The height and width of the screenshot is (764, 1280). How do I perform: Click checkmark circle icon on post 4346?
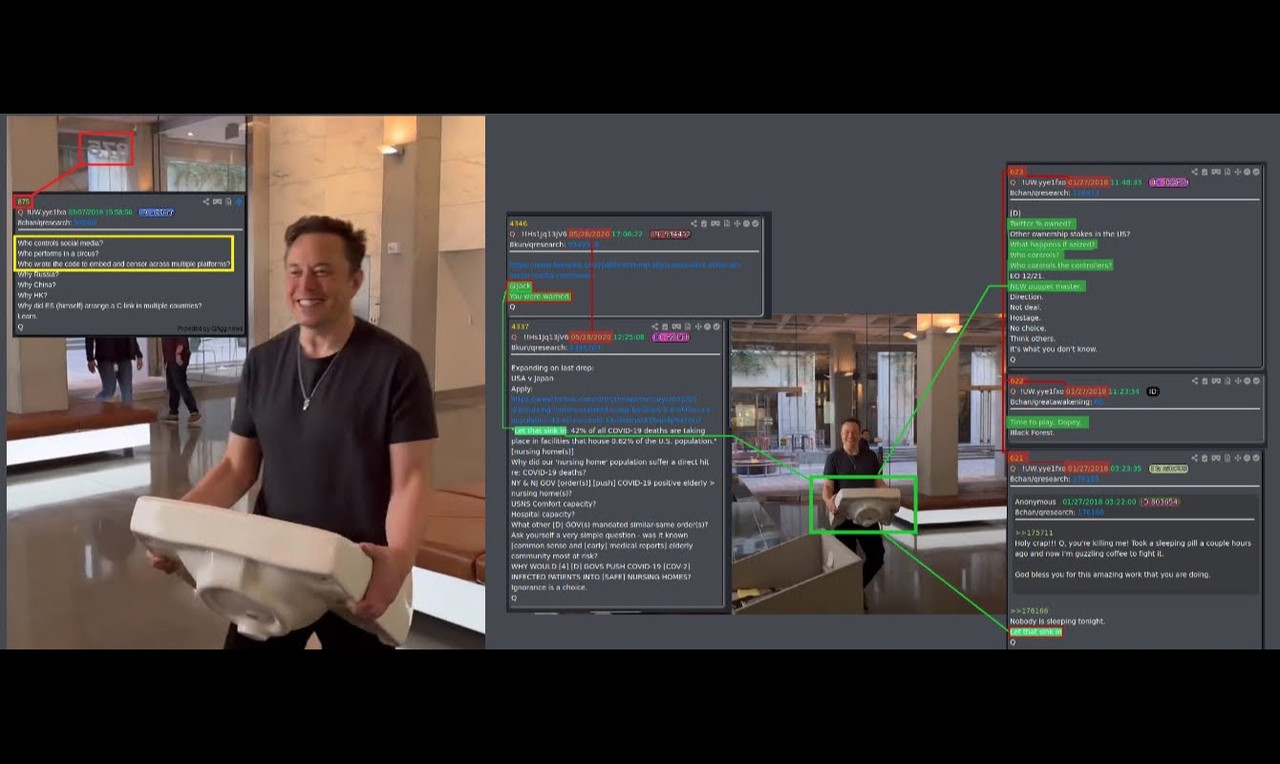(755, 224)
